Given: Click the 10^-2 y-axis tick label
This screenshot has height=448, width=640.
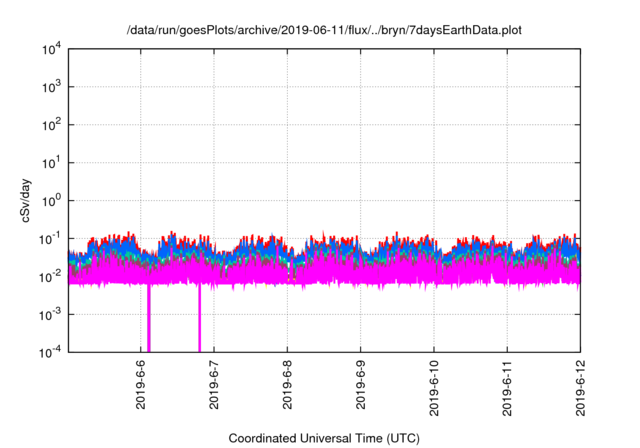Looking at the screenshot, I should tap(50, 276).
